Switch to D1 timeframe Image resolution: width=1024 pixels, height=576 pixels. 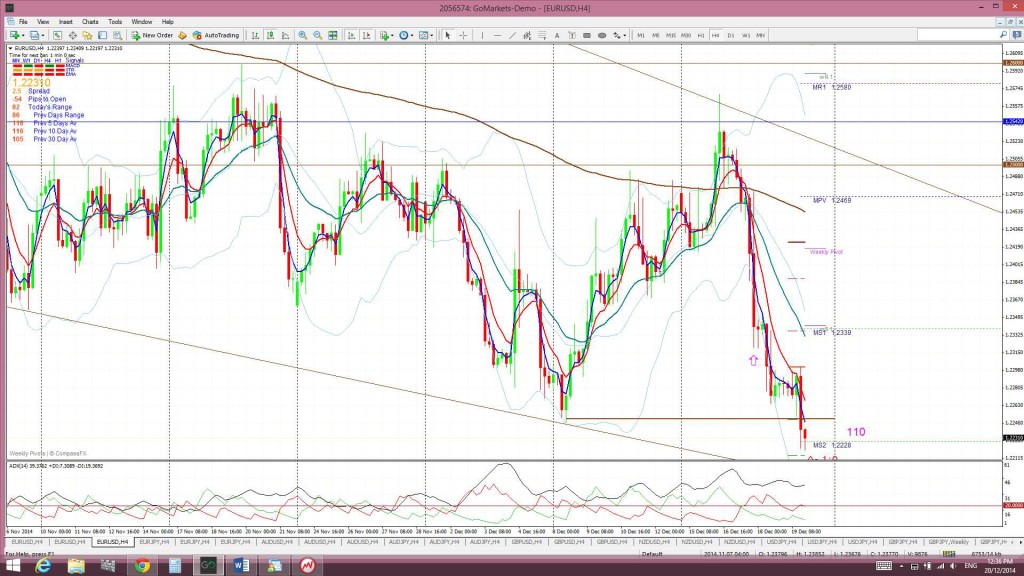pos(731,35)
